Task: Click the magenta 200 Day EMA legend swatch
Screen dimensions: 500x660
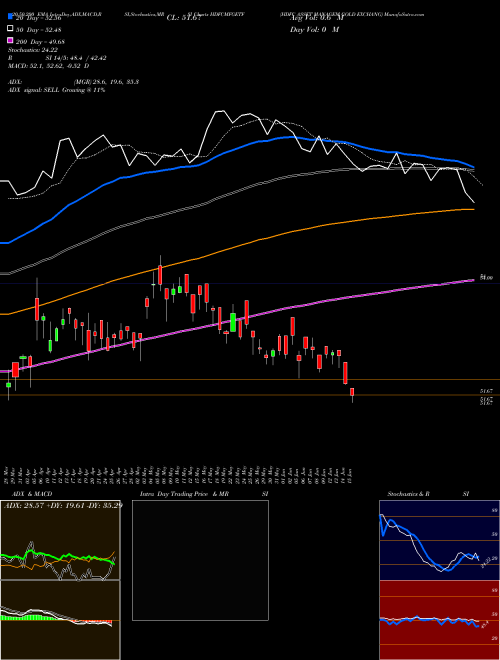Action: point(10,40)
